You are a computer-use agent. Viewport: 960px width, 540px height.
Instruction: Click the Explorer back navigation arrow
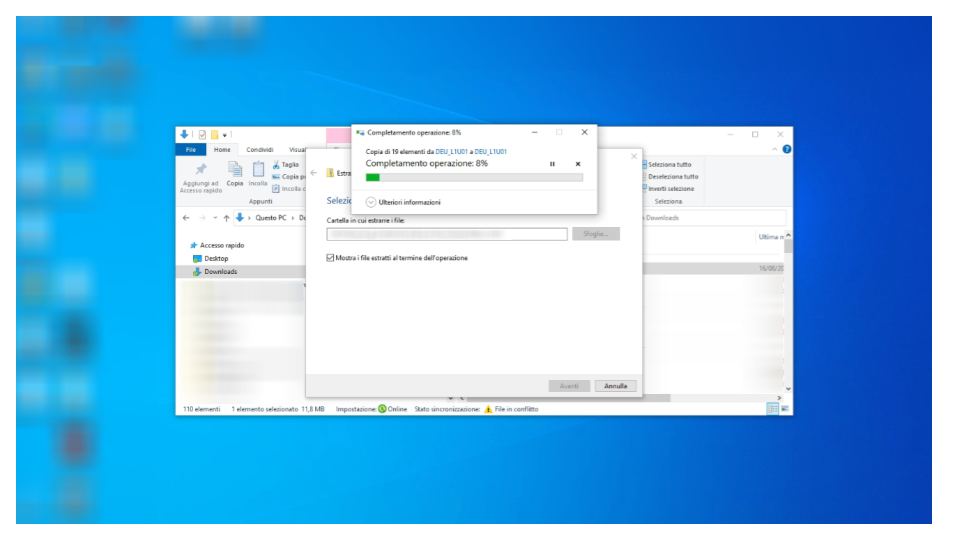coord(186,218)
